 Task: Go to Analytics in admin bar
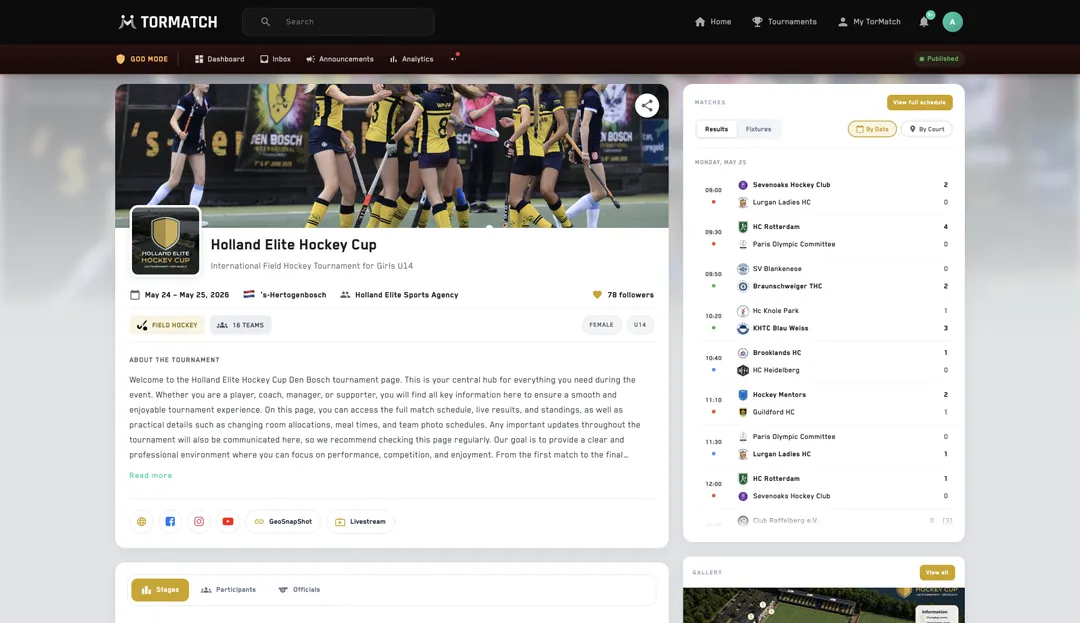point(411,59)
